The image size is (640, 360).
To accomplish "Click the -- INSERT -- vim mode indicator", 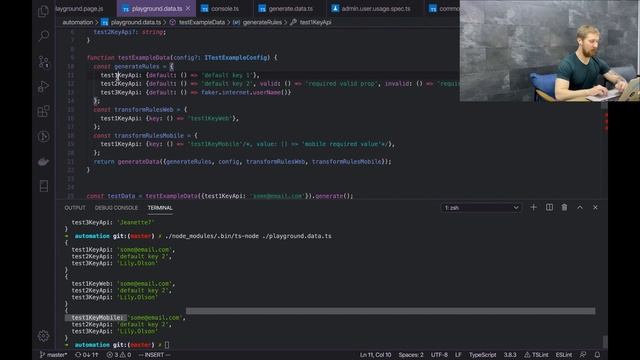I will click(155, 355).
